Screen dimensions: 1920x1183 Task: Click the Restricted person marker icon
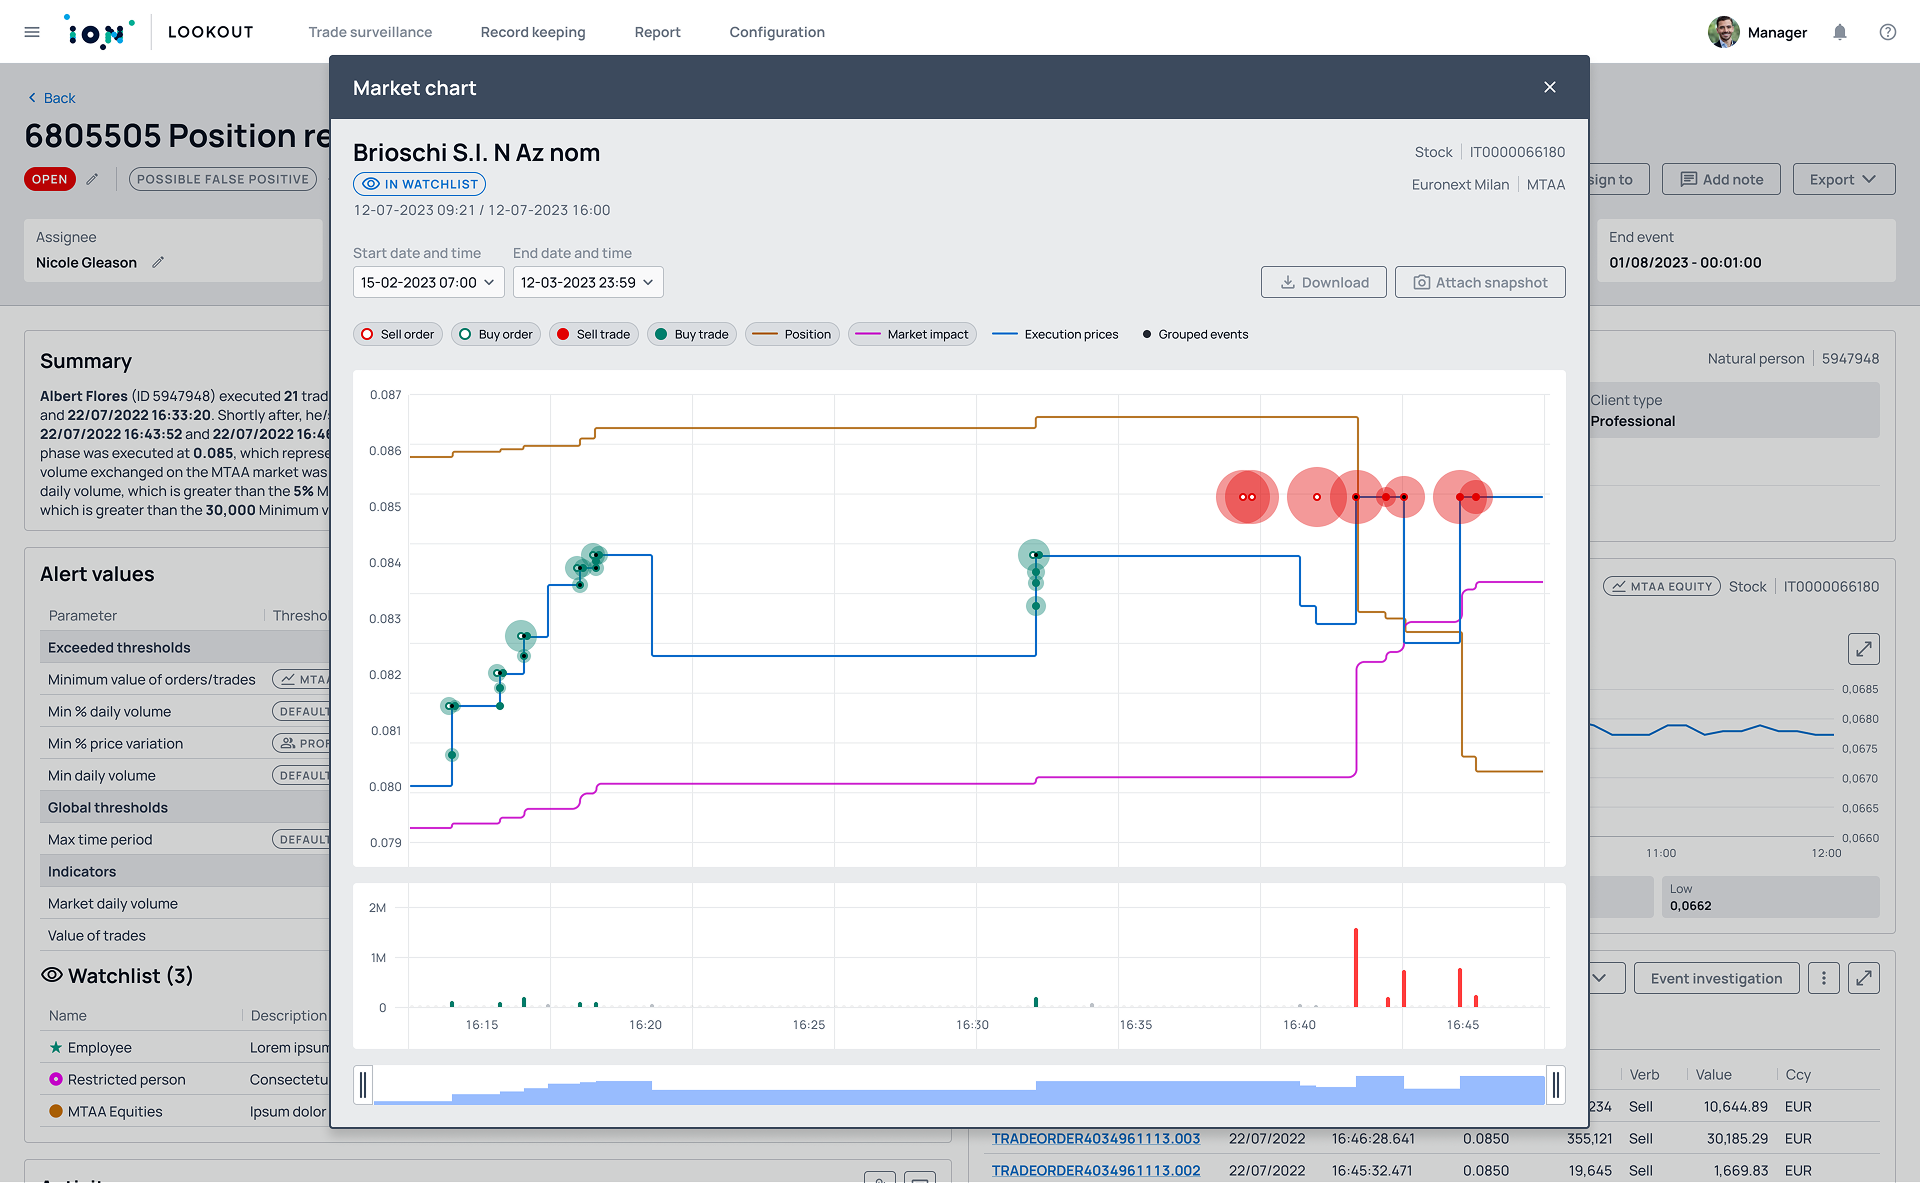pos(56,1079)
